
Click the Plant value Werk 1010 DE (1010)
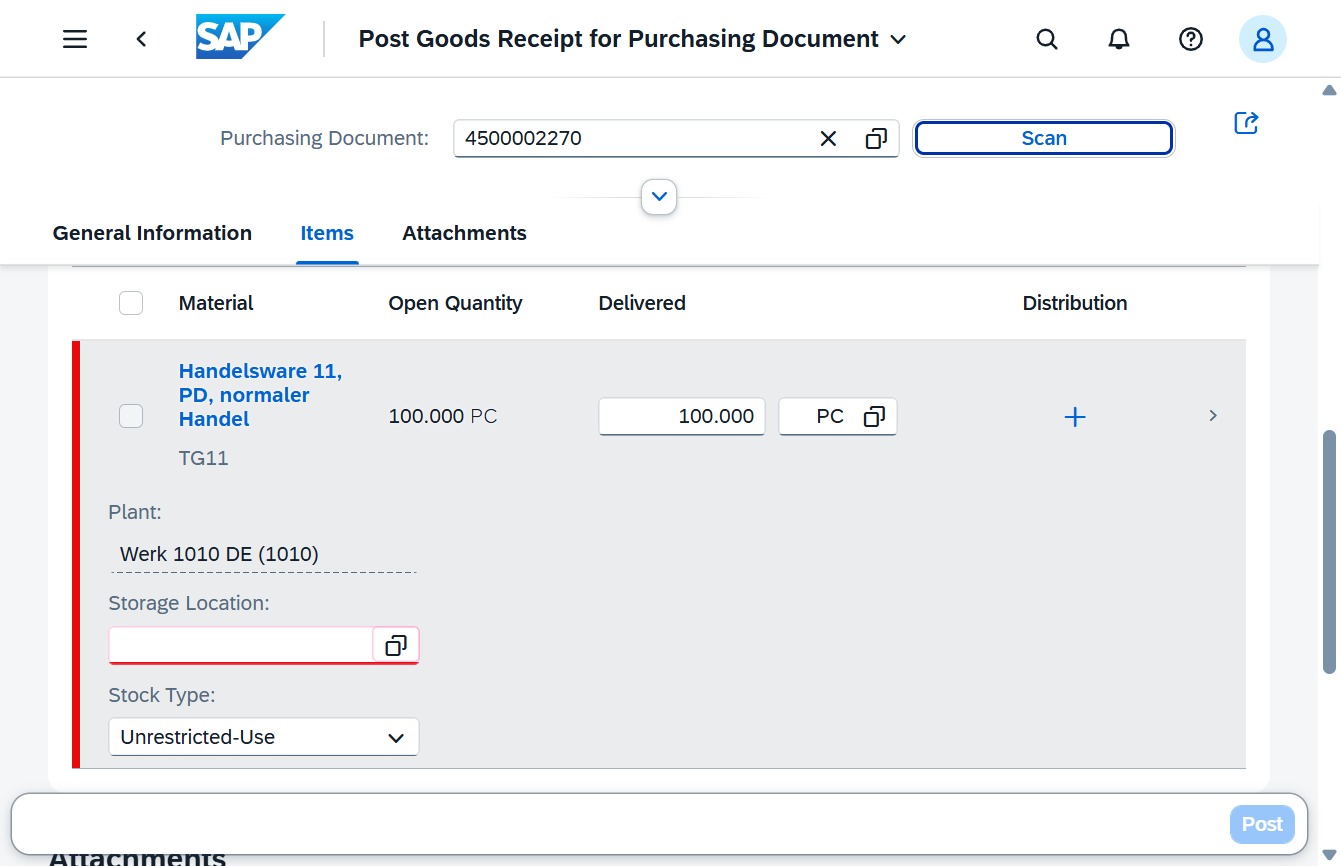point(219,554)
